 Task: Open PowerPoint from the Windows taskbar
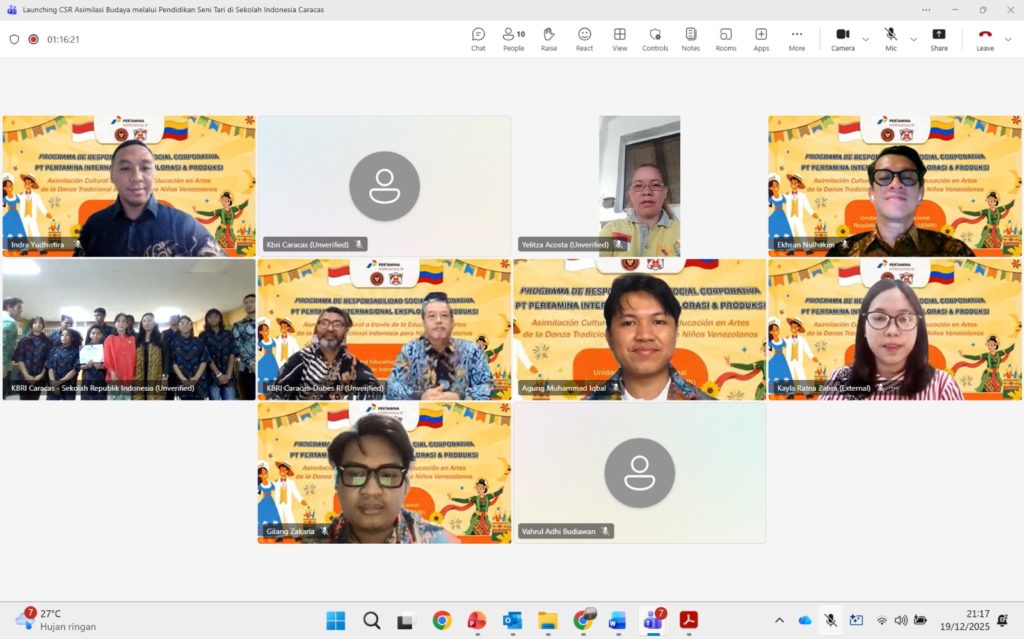(477, 620)
